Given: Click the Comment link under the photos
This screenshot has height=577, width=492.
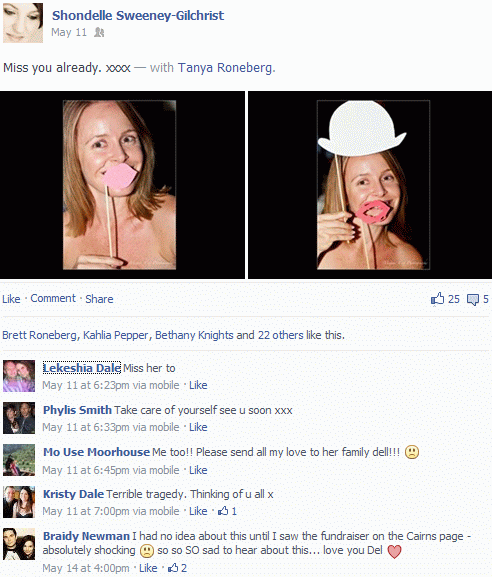Looking at the screenshot, I should [53, 298].
